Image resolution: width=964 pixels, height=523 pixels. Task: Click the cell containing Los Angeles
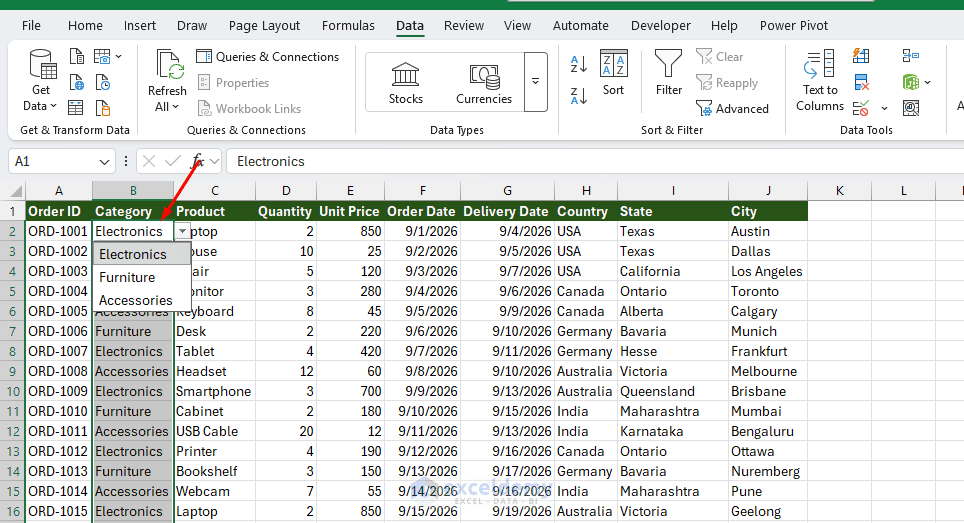coord(767,272)
